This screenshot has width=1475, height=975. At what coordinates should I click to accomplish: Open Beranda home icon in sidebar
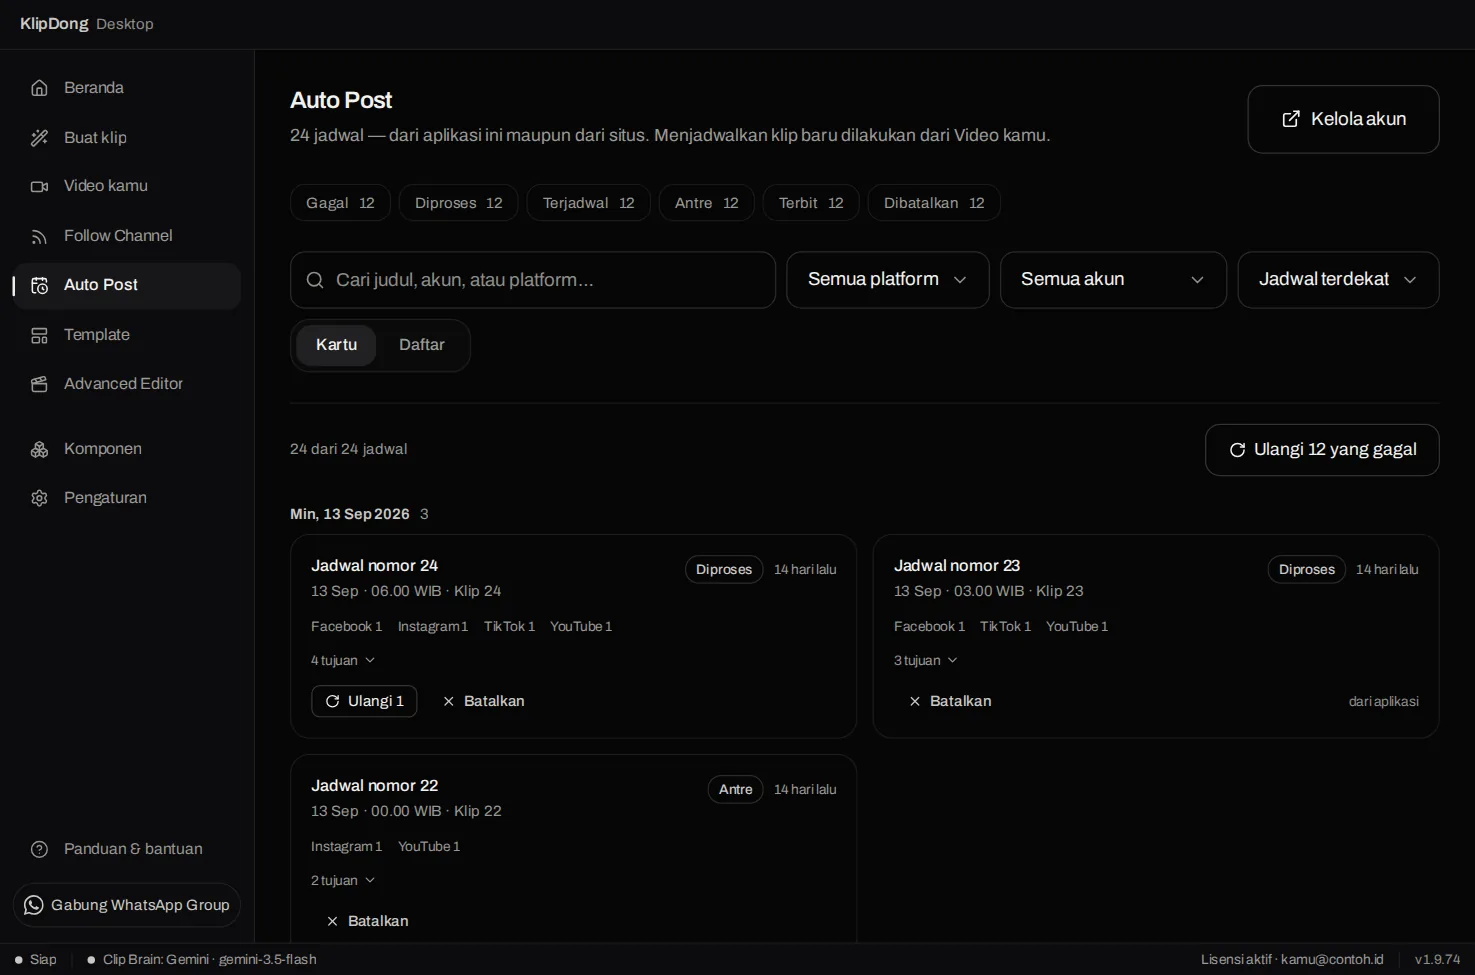click(x=39, y=88)
